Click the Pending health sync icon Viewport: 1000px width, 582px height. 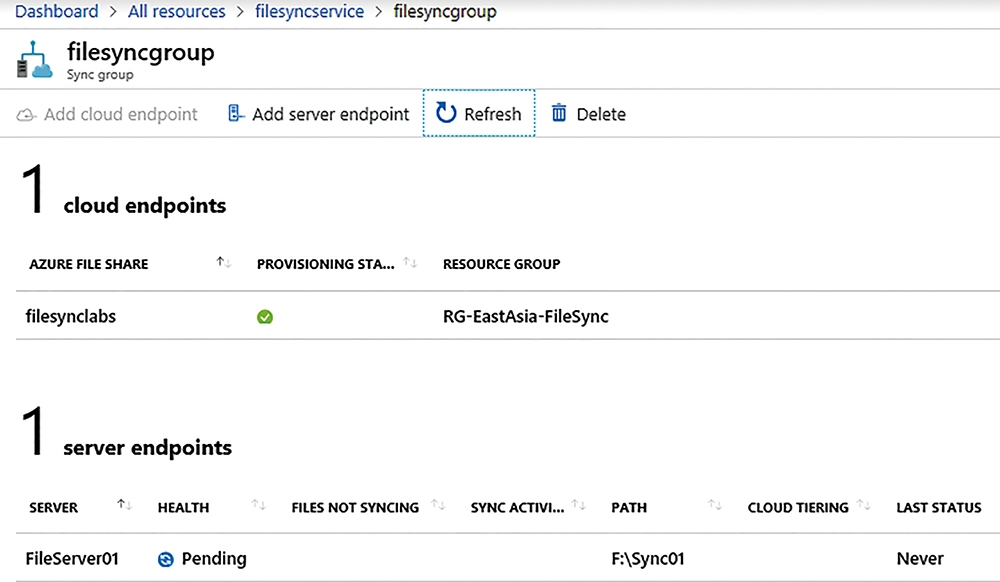click(x=166, y=560)
